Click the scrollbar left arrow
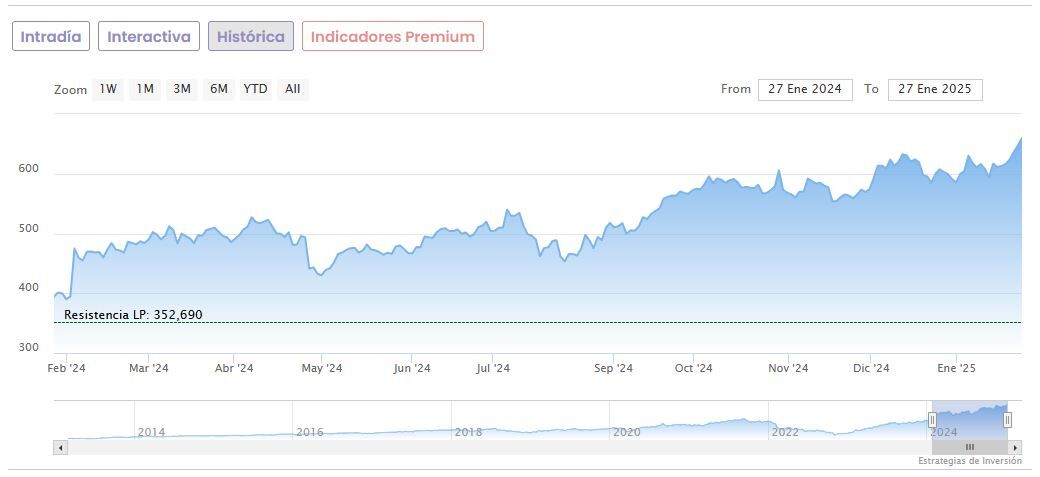 coord(60,447)
